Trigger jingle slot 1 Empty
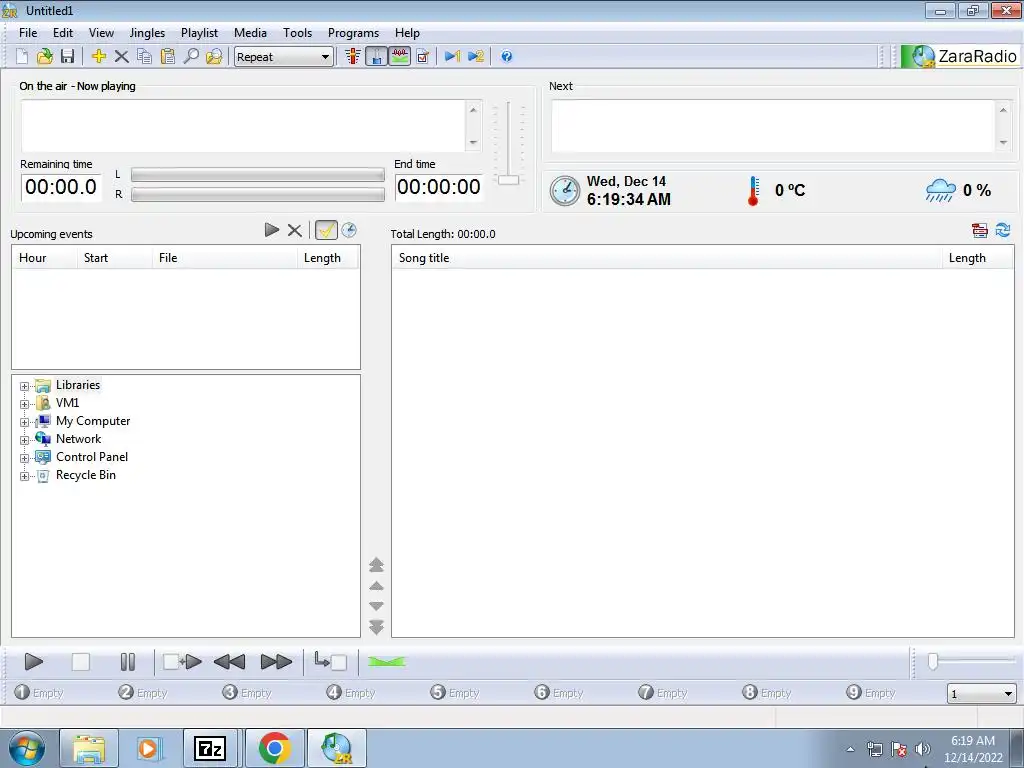 (x=39, y=692)
